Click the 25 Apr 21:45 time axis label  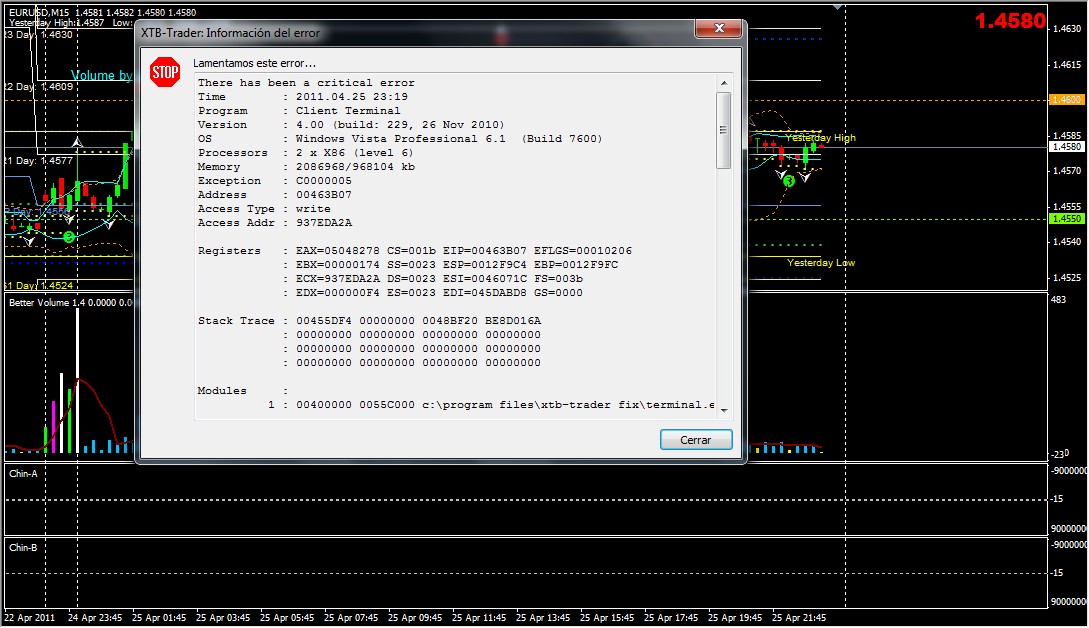[799, 618]
